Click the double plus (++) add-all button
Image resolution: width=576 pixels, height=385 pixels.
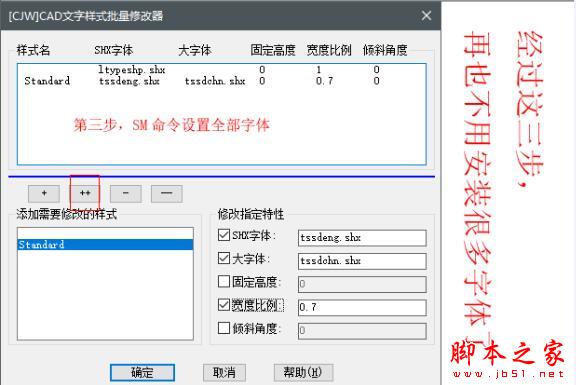tap(85, 194)
